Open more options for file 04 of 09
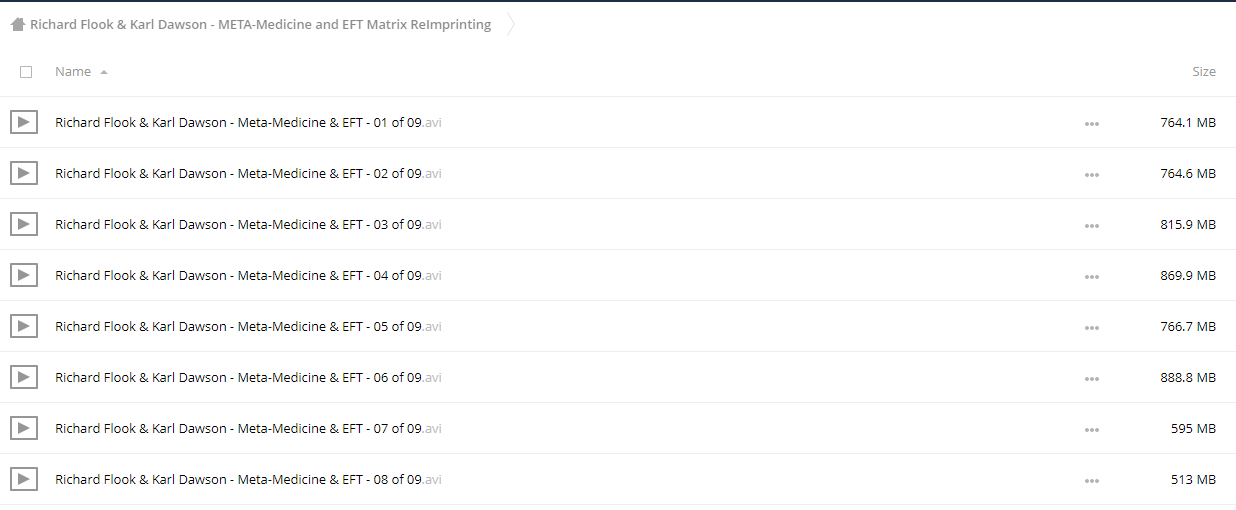The height and width of the screenshot is (510, 1236). pyautogui.click(x=1091, y=276)
